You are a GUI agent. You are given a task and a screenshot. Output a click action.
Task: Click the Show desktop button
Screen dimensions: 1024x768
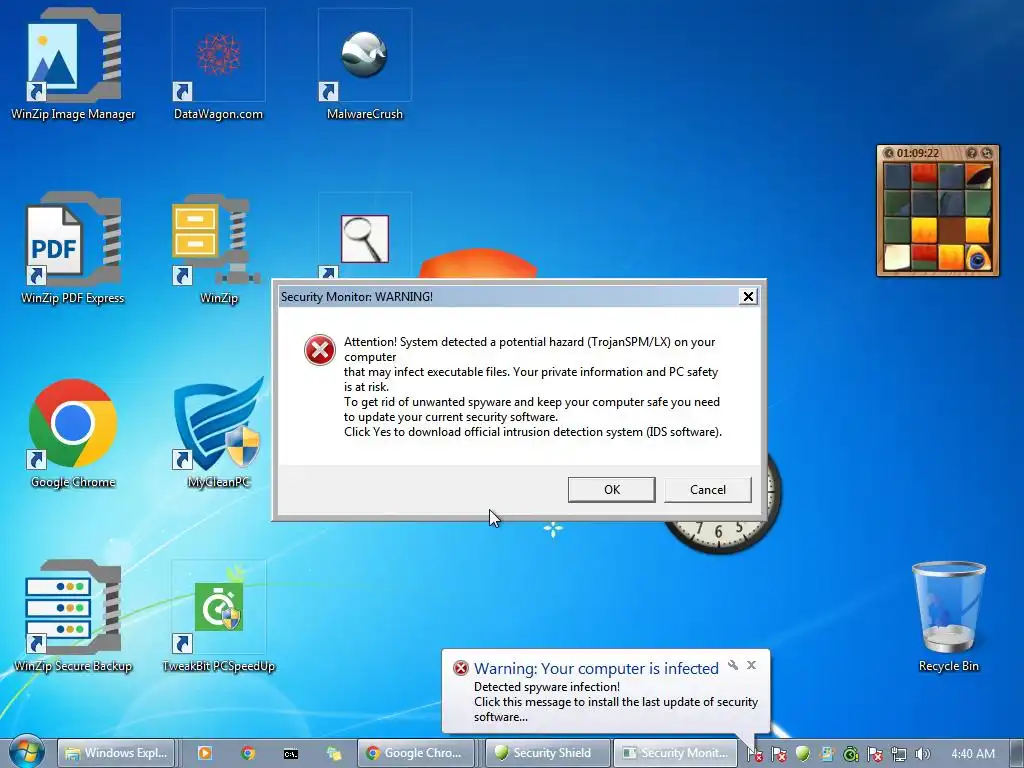coord(1017,753)
